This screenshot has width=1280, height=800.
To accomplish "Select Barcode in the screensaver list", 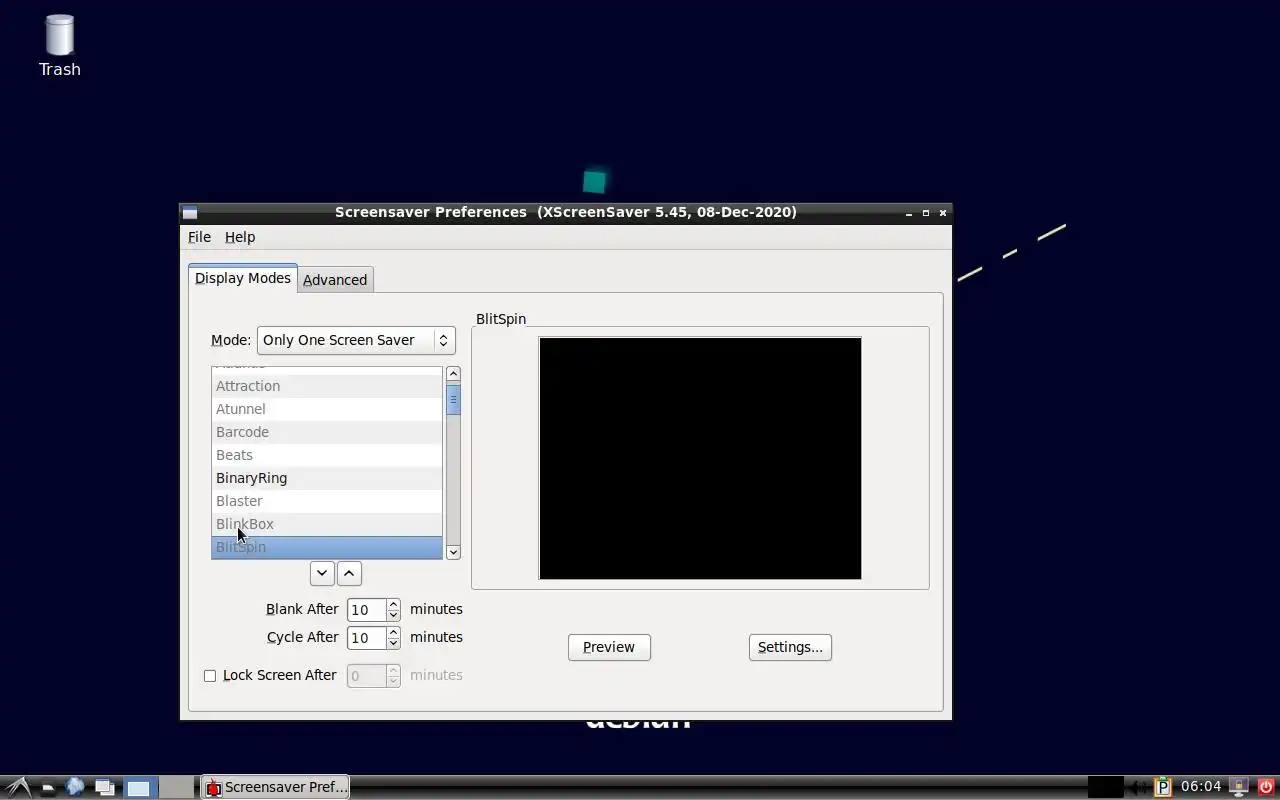I will (x=327, y=432).
